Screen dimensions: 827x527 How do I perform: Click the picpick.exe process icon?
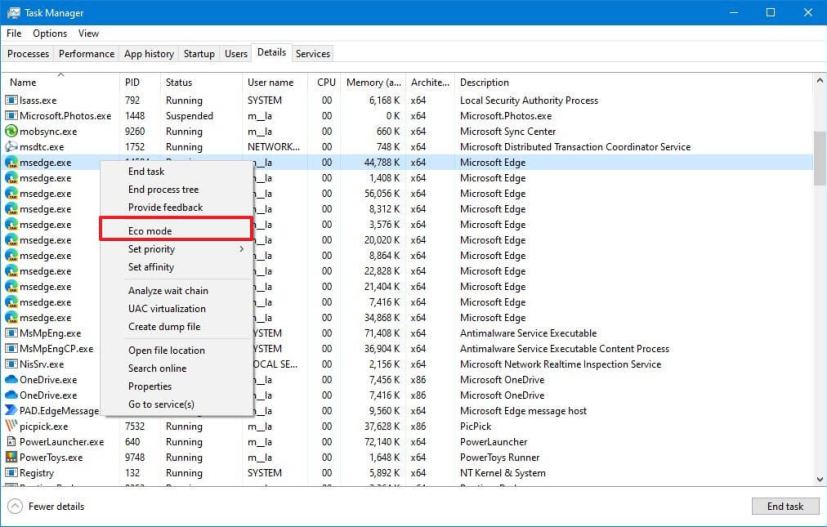point(11,426)
